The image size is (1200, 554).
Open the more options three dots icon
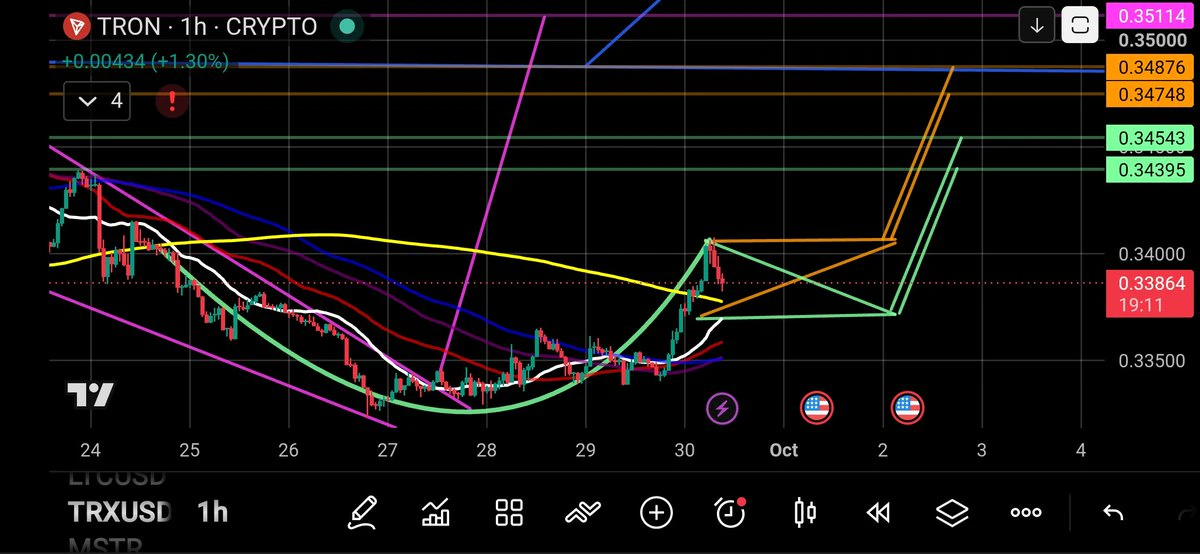pos(1026,513)
